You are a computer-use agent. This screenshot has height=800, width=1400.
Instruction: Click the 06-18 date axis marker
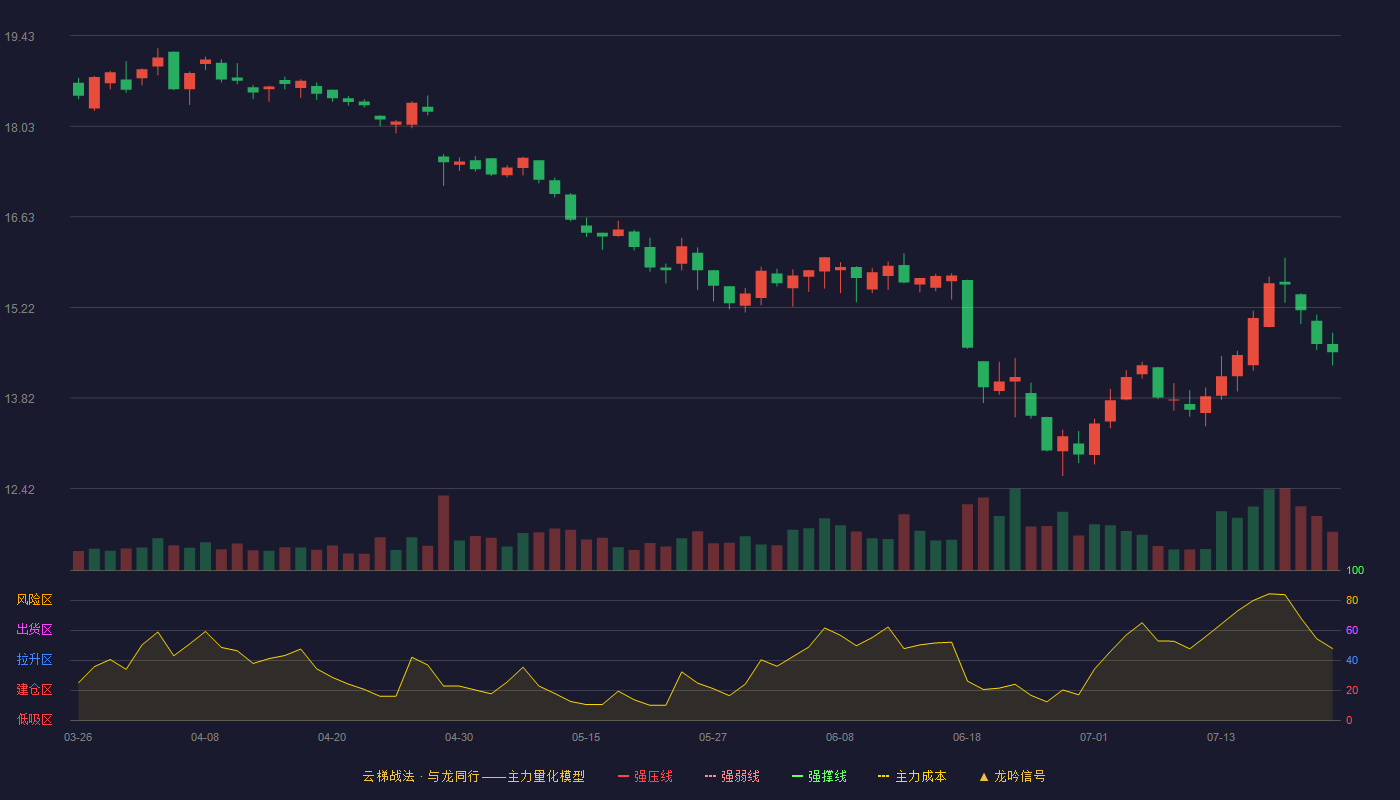(x=967, y=737)
